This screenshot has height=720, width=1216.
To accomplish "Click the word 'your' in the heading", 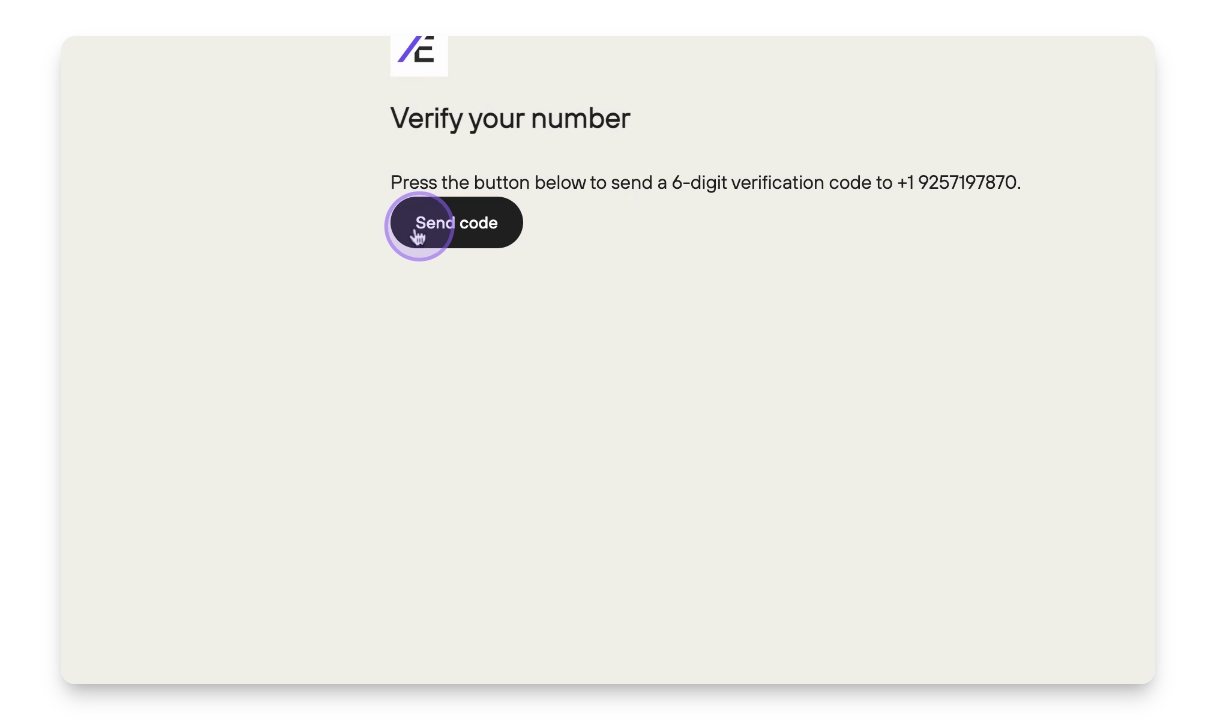I will click(497, 119).
